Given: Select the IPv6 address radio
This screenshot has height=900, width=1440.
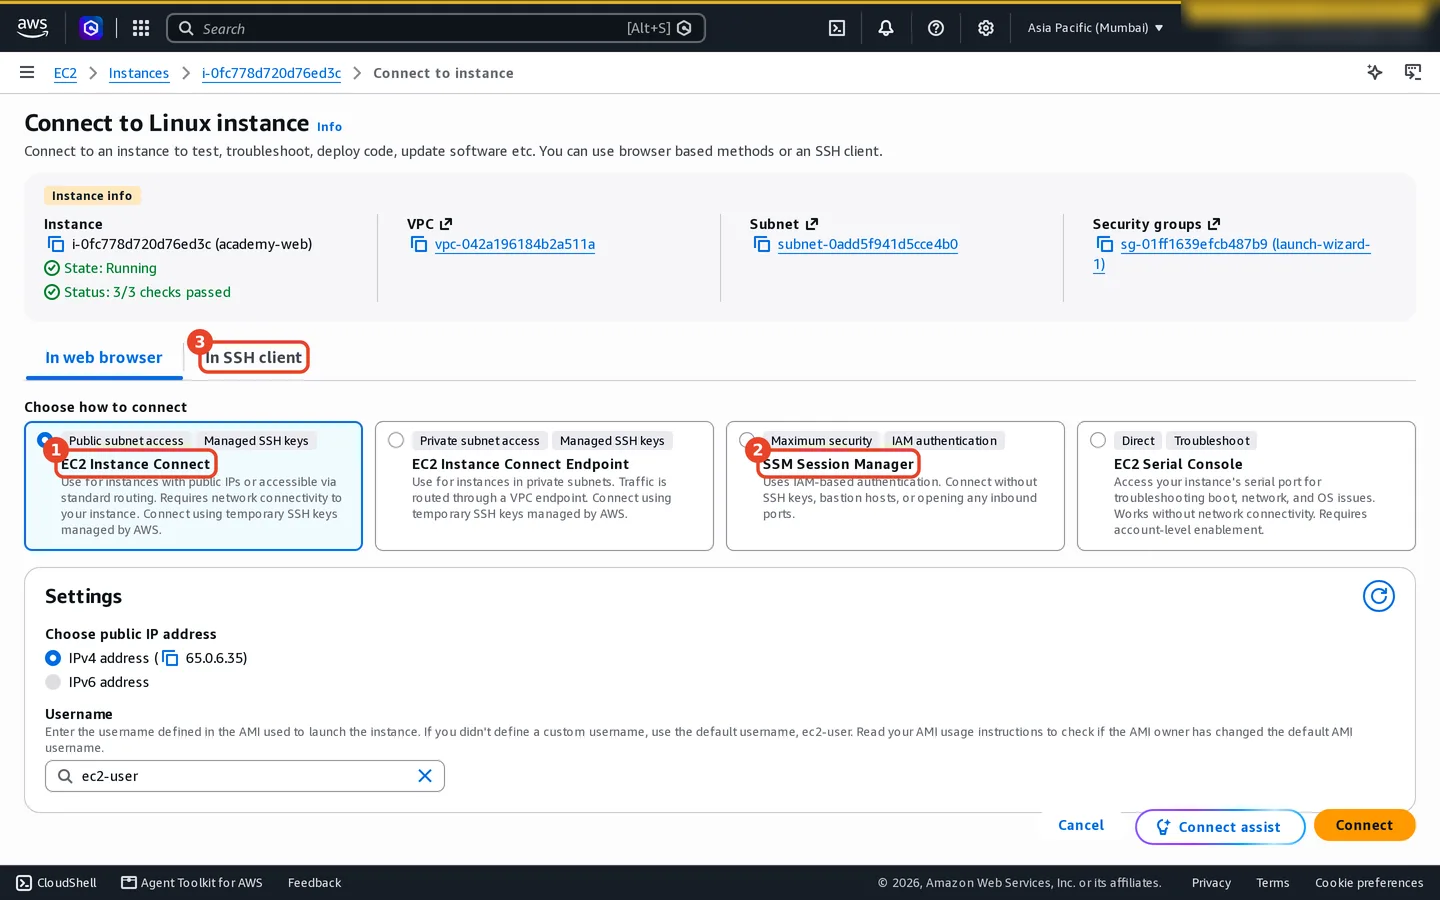Looking at the screenshot, I should (53, 682).
